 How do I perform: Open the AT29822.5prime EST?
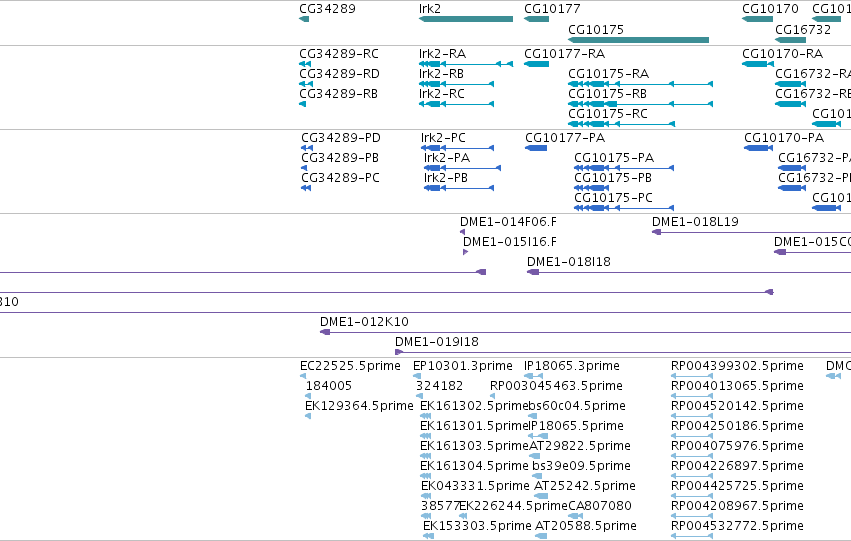click(x=580, y=447)
